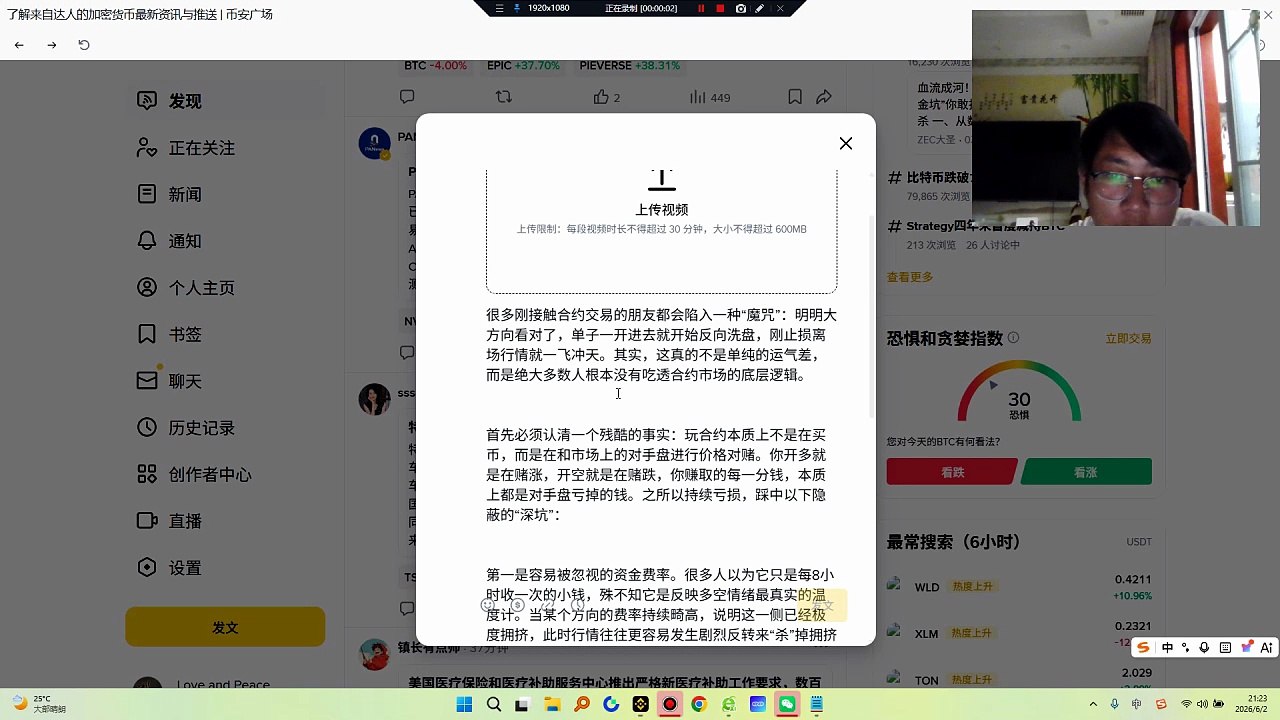Pause the screen recording
The width and height of the screenshot is (1280, 720).
point(701,8)
